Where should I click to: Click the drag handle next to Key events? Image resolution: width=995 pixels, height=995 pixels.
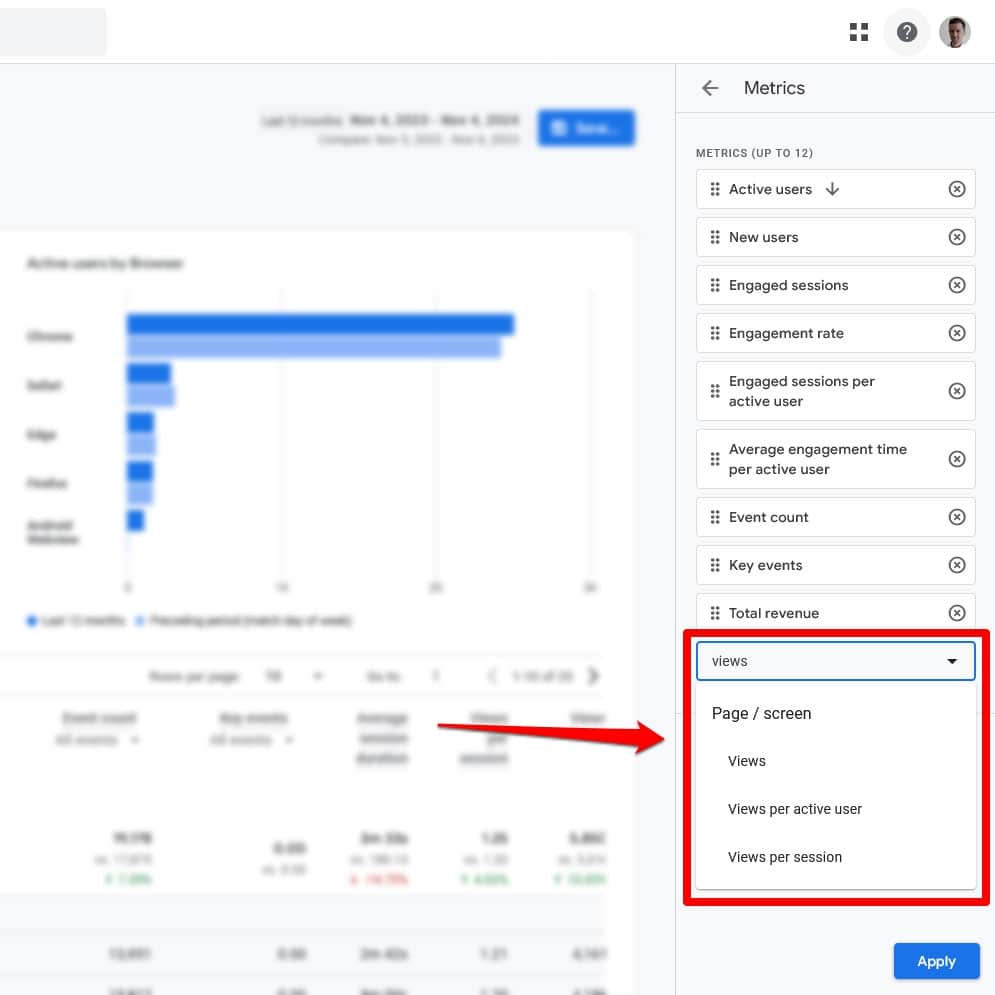tap(715, 565)
